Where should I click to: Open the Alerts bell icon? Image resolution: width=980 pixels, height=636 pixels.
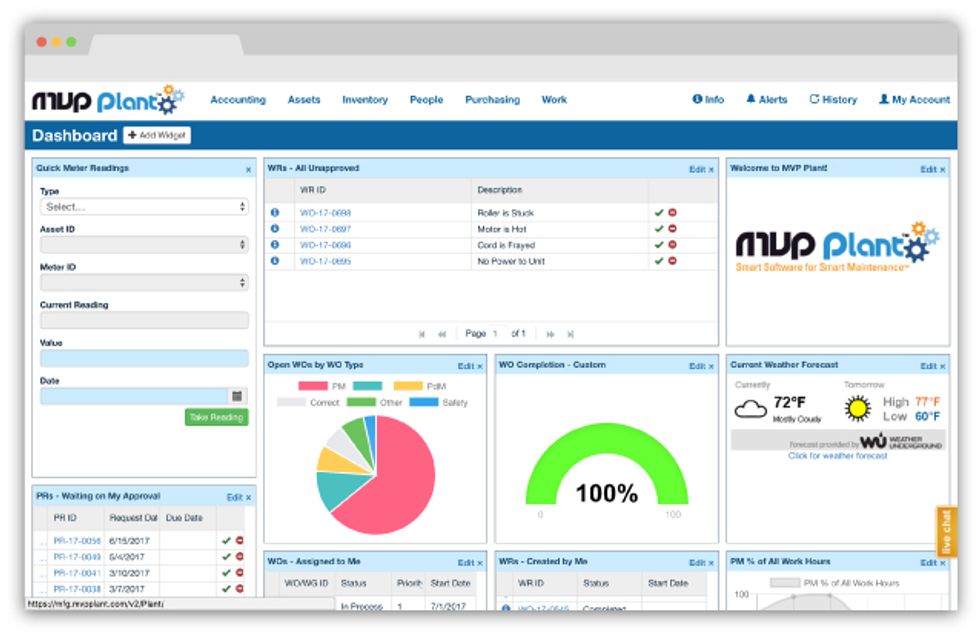tap(751, 100)
